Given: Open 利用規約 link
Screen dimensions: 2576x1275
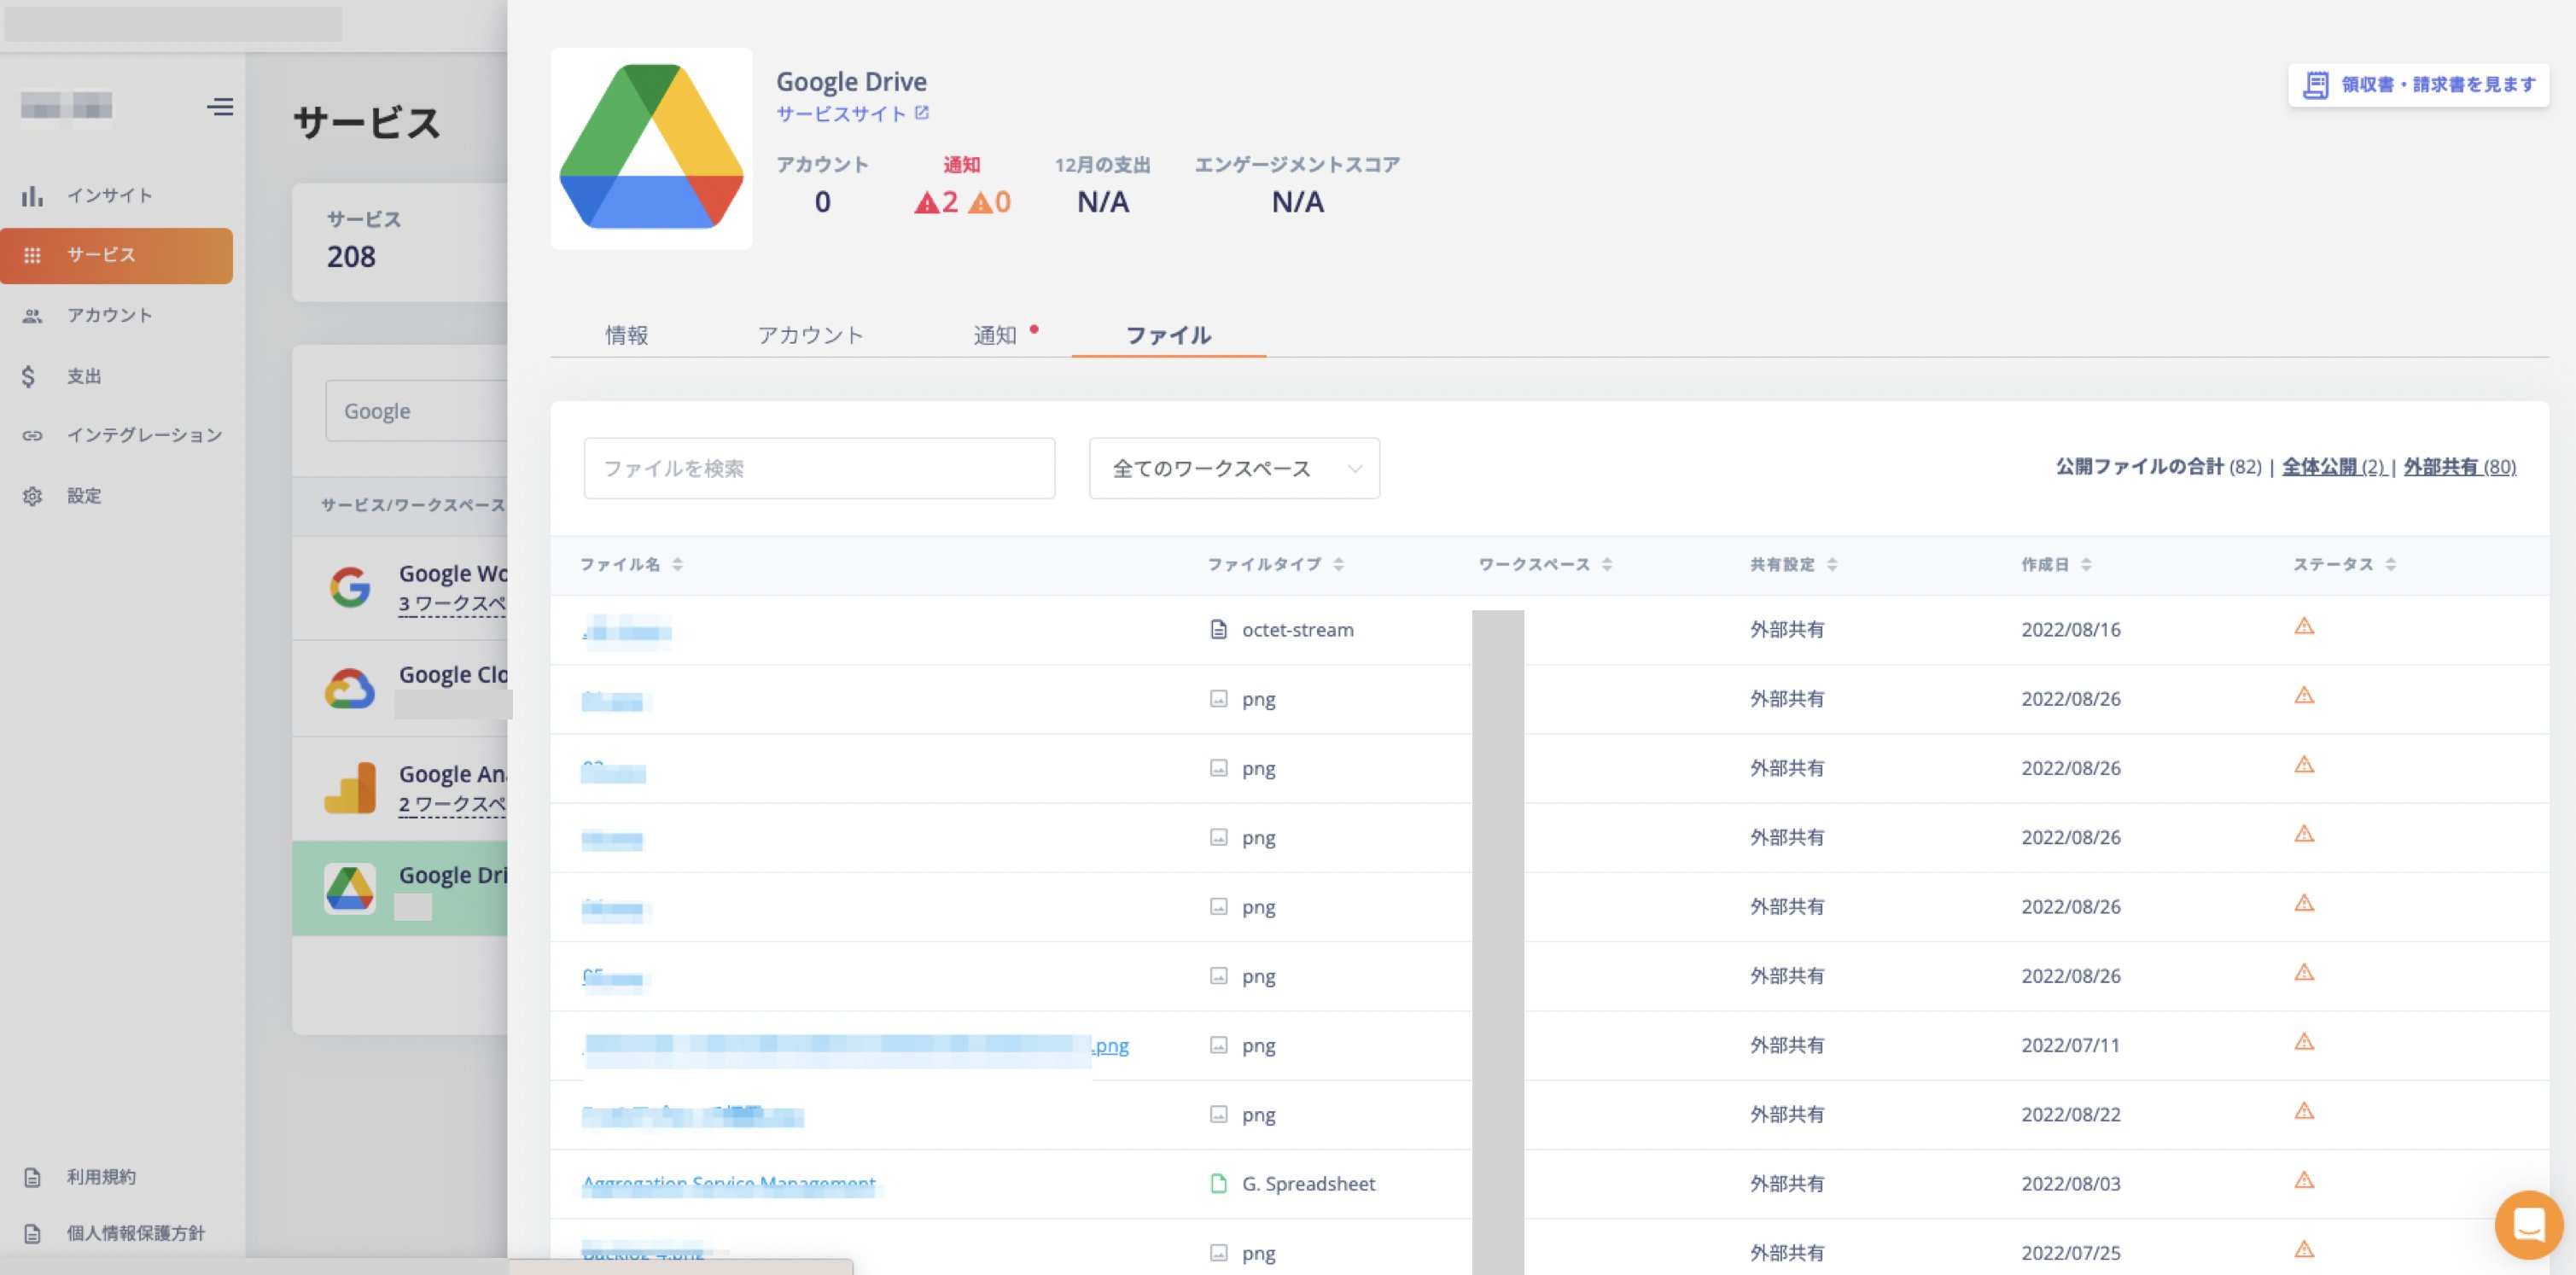Looking at the screenshot, I should [x=101, y=1177].
